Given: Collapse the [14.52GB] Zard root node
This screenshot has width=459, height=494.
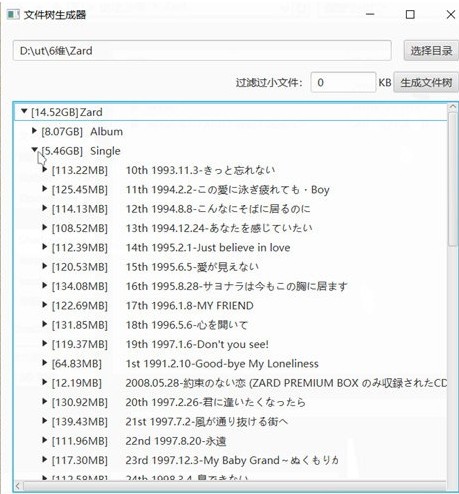Looking at the screenshot, I should tap(24, 111).
